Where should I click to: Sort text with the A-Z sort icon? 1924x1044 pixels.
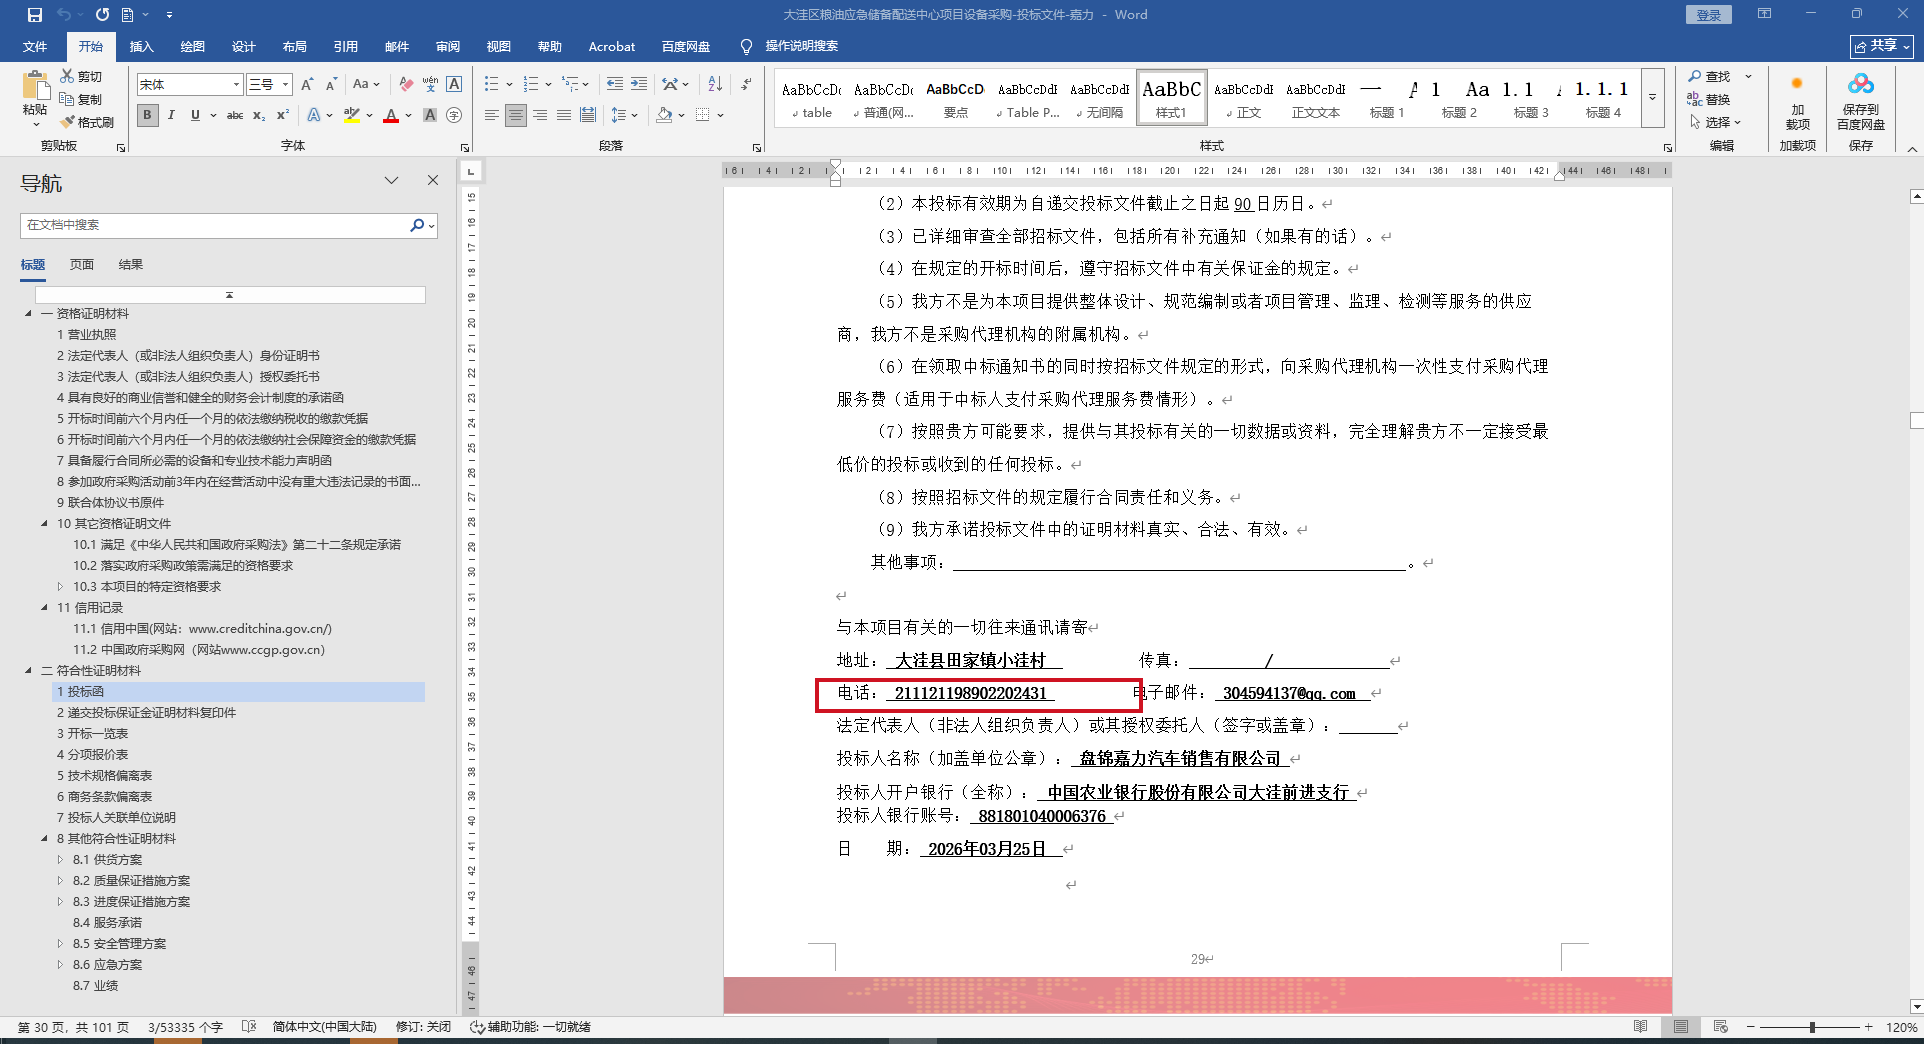pyautogui.click(x=715, y=84)
